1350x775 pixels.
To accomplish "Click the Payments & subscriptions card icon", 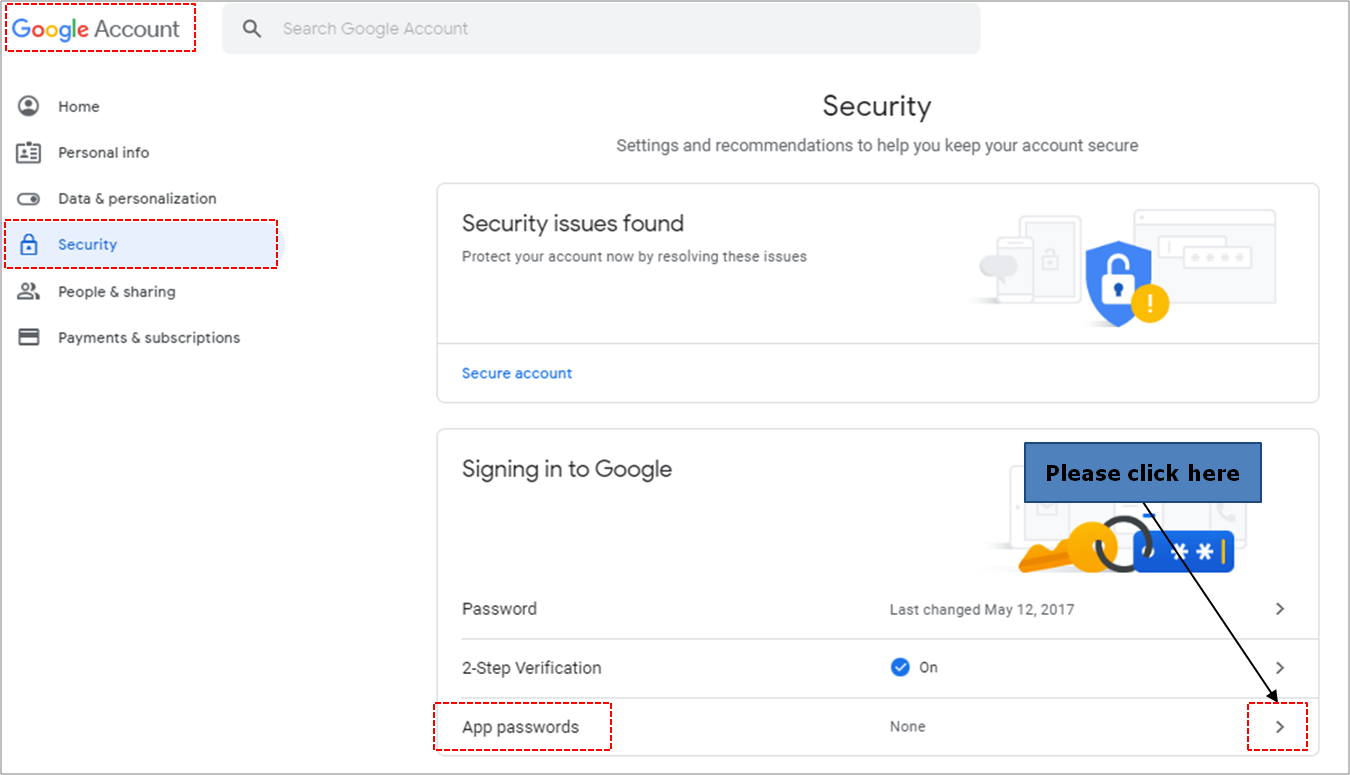I will [29, 337].
